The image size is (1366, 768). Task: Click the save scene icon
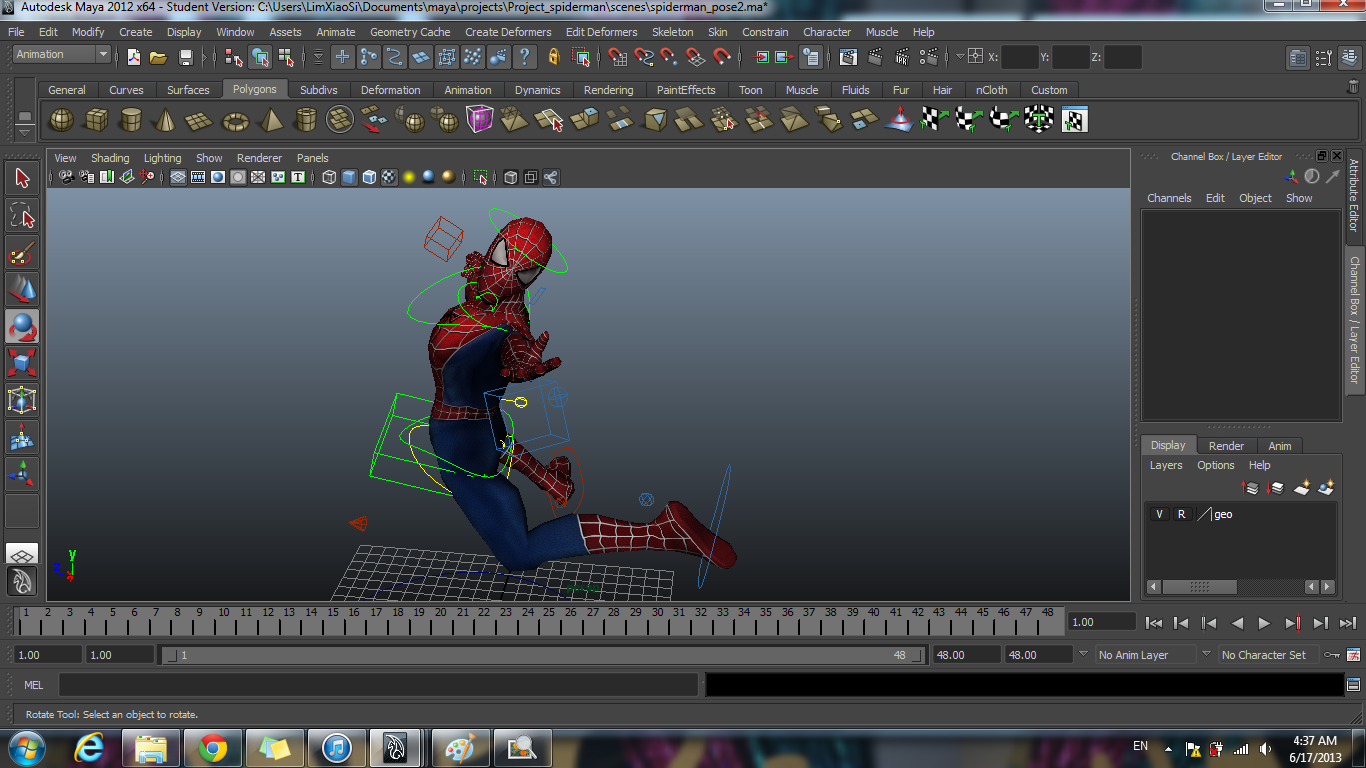coord(185,57)
